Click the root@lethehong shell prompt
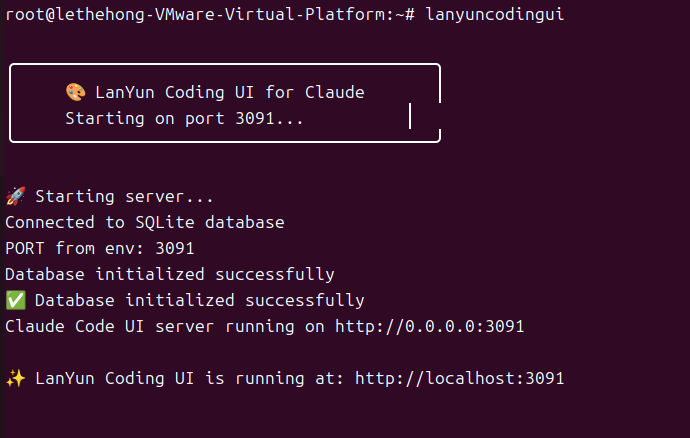Screen dimensions: 690x438 click(209, 14)
